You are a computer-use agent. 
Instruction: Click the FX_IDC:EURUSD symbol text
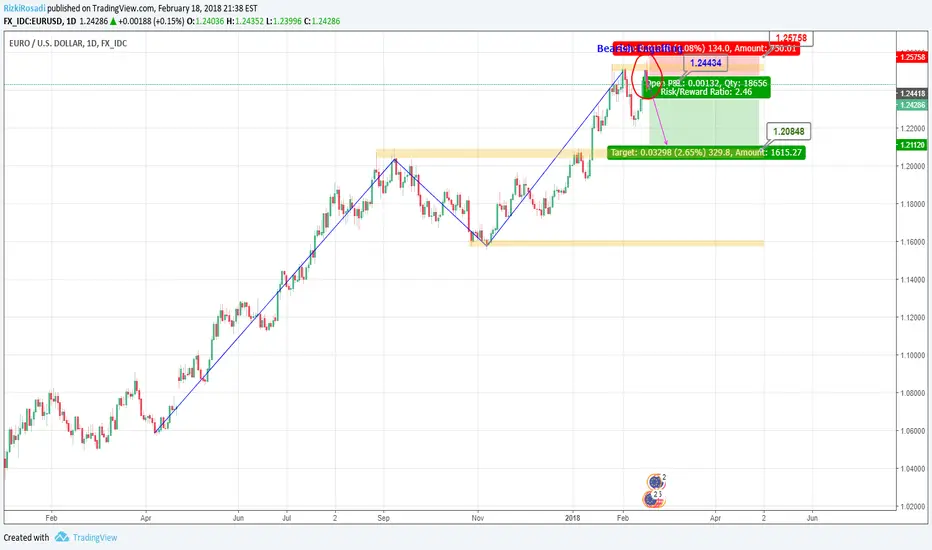pyautogui.click(x=32, y=21)
